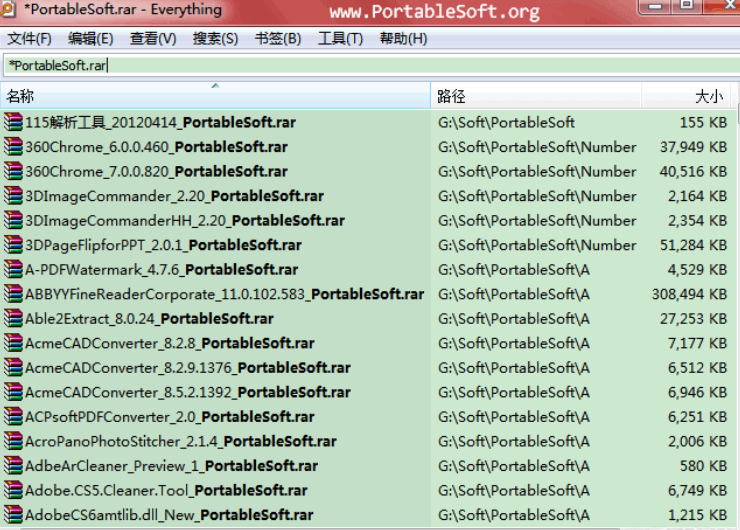Click the 37,949 KB size cell

coord(693,147)
